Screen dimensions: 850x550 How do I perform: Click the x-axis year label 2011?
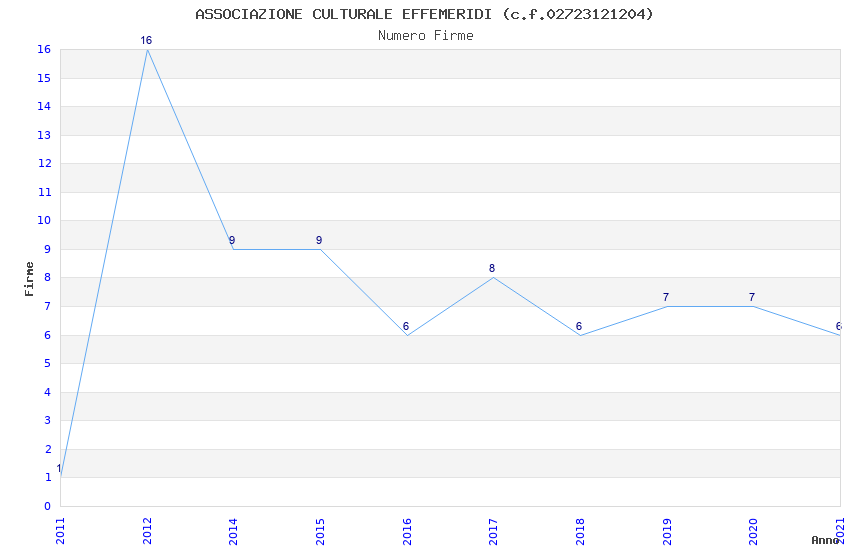[60, 531]
